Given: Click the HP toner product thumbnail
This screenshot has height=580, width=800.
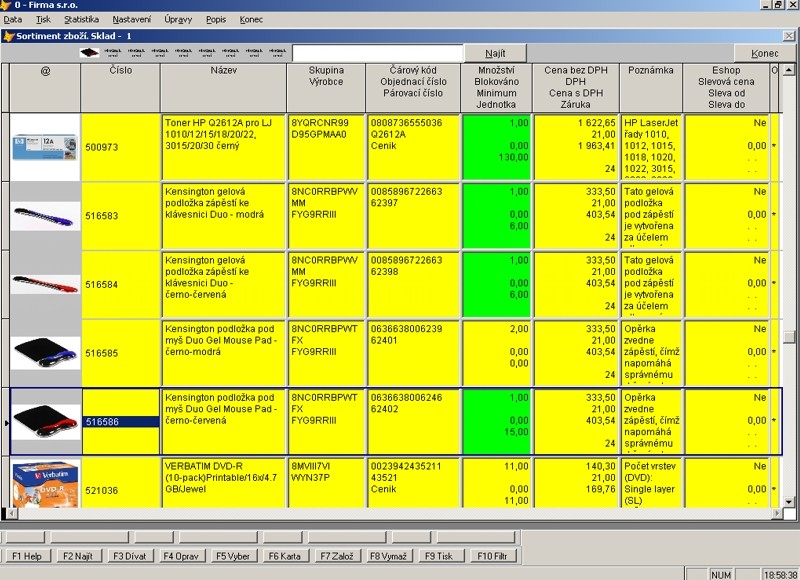Looking at the screenshot, I should tap(45, 146).
